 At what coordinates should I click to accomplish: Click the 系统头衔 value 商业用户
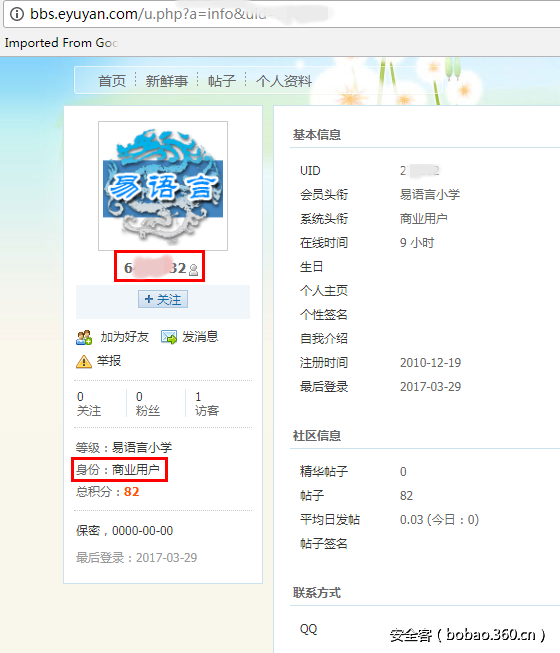click(424, 219)
